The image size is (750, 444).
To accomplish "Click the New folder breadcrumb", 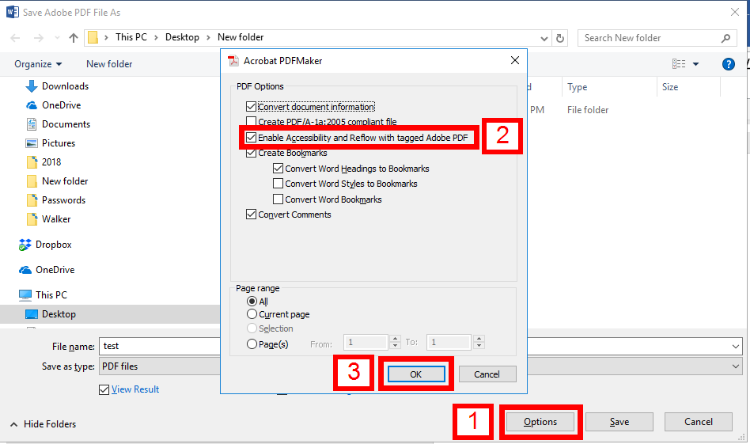I will point(240,37).
